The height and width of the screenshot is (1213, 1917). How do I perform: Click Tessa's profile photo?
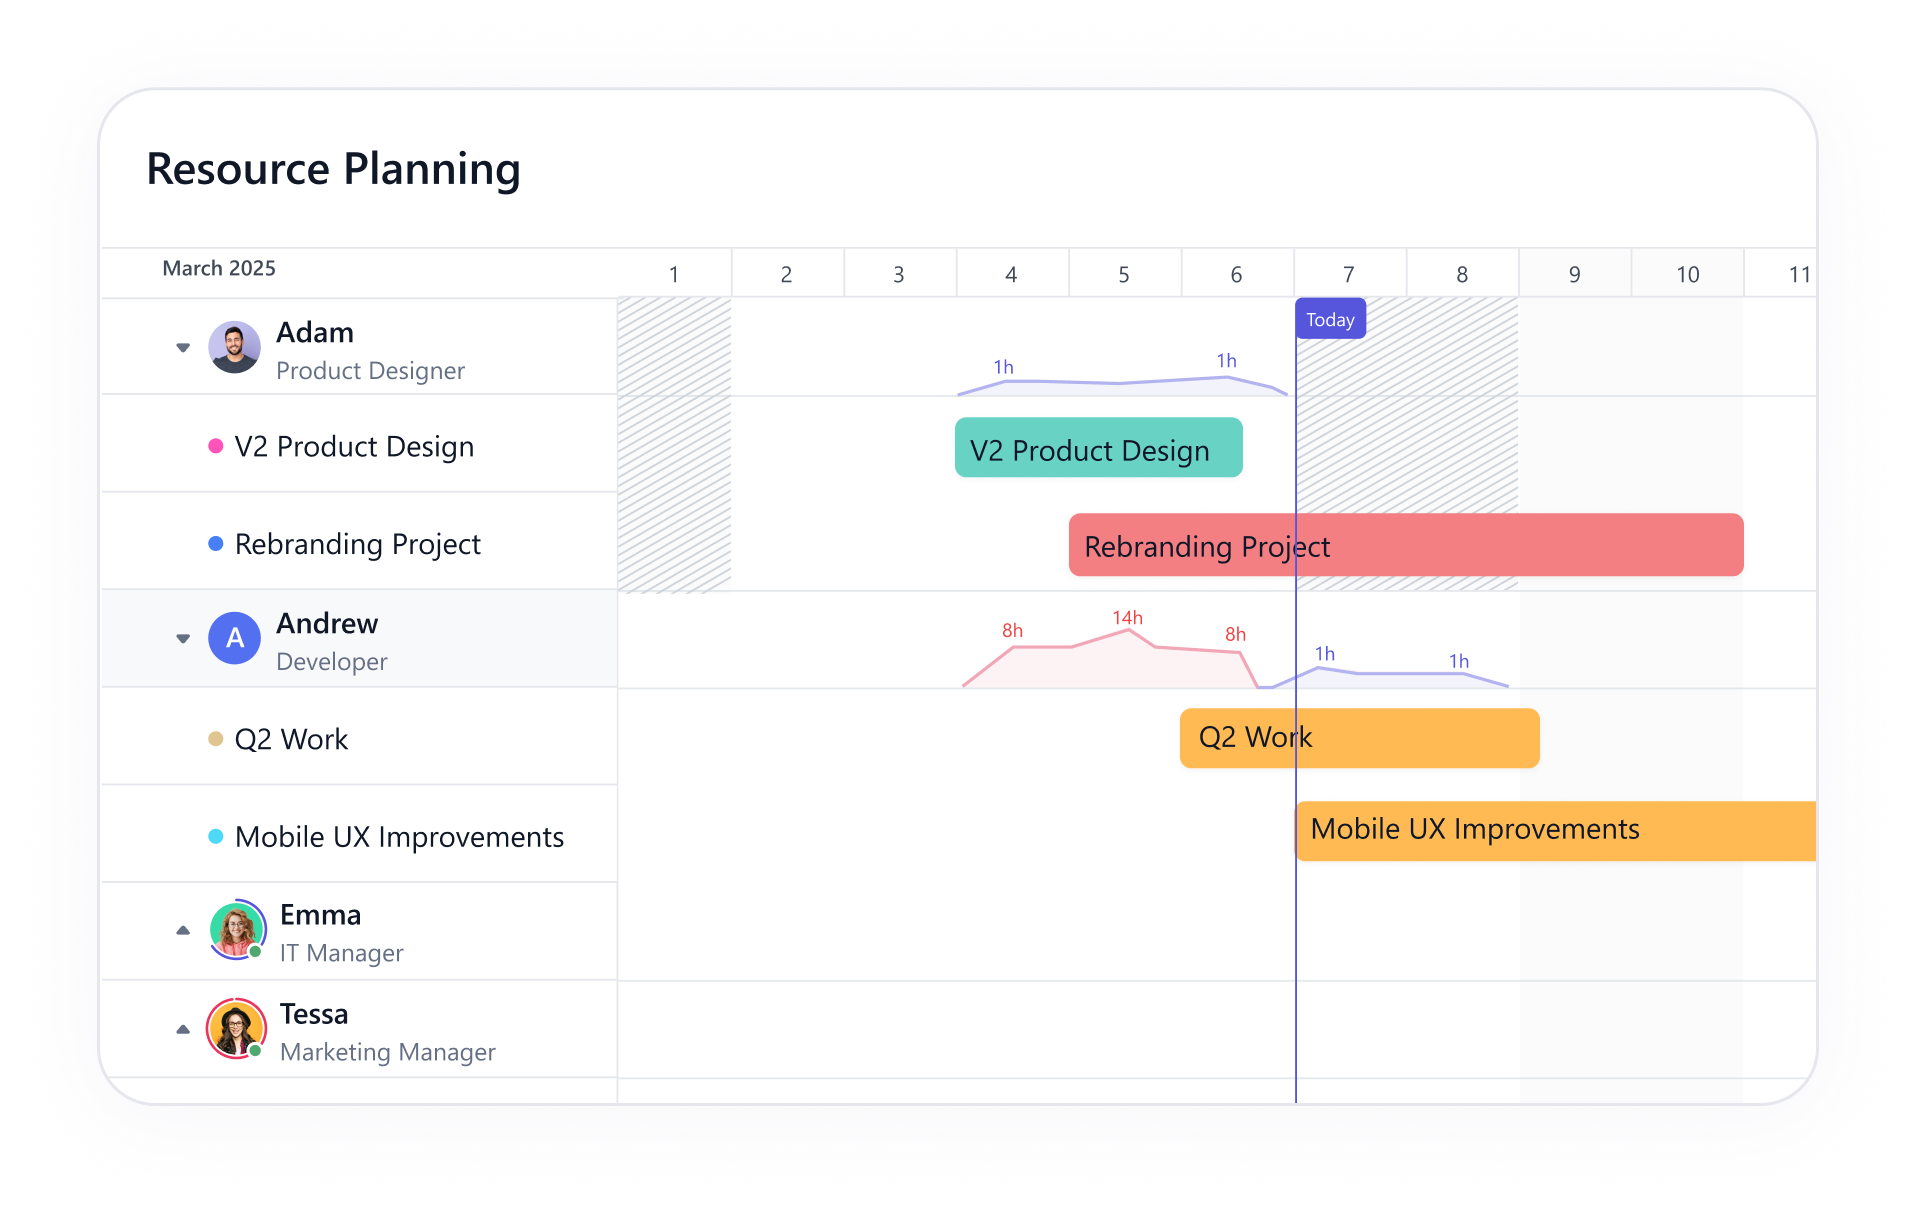pos(236,1028)
